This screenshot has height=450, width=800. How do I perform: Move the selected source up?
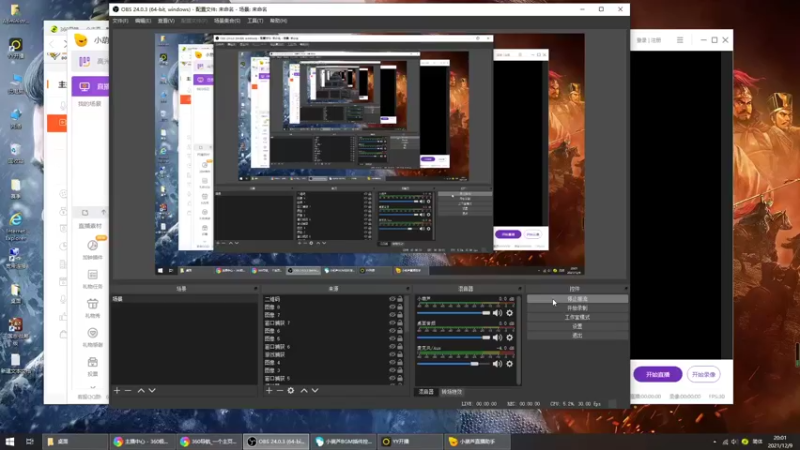(304, 390)
